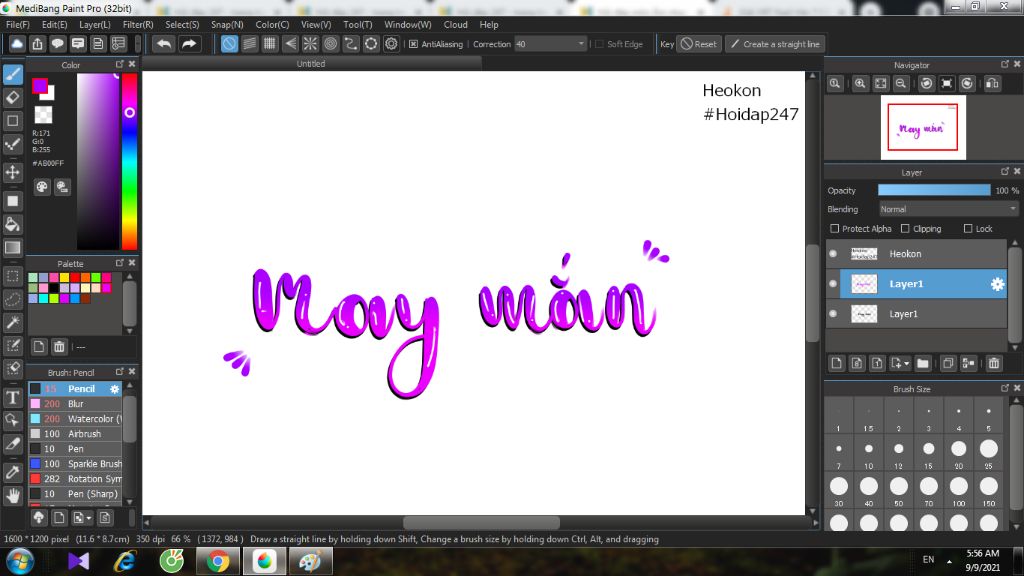Delete layer with Layer panel trash icon
This screenshot has width=1024, height=576.
click(x=994, y=363)
